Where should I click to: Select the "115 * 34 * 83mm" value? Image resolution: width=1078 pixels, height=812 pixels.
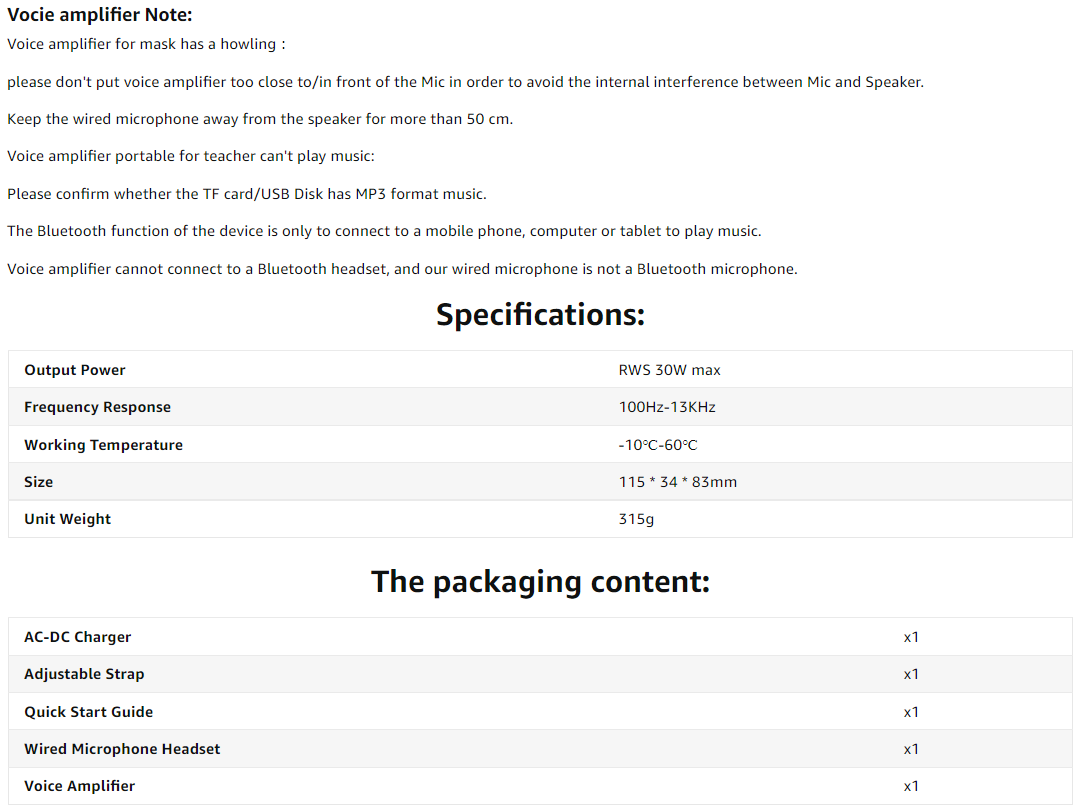[x=677, y=482]
